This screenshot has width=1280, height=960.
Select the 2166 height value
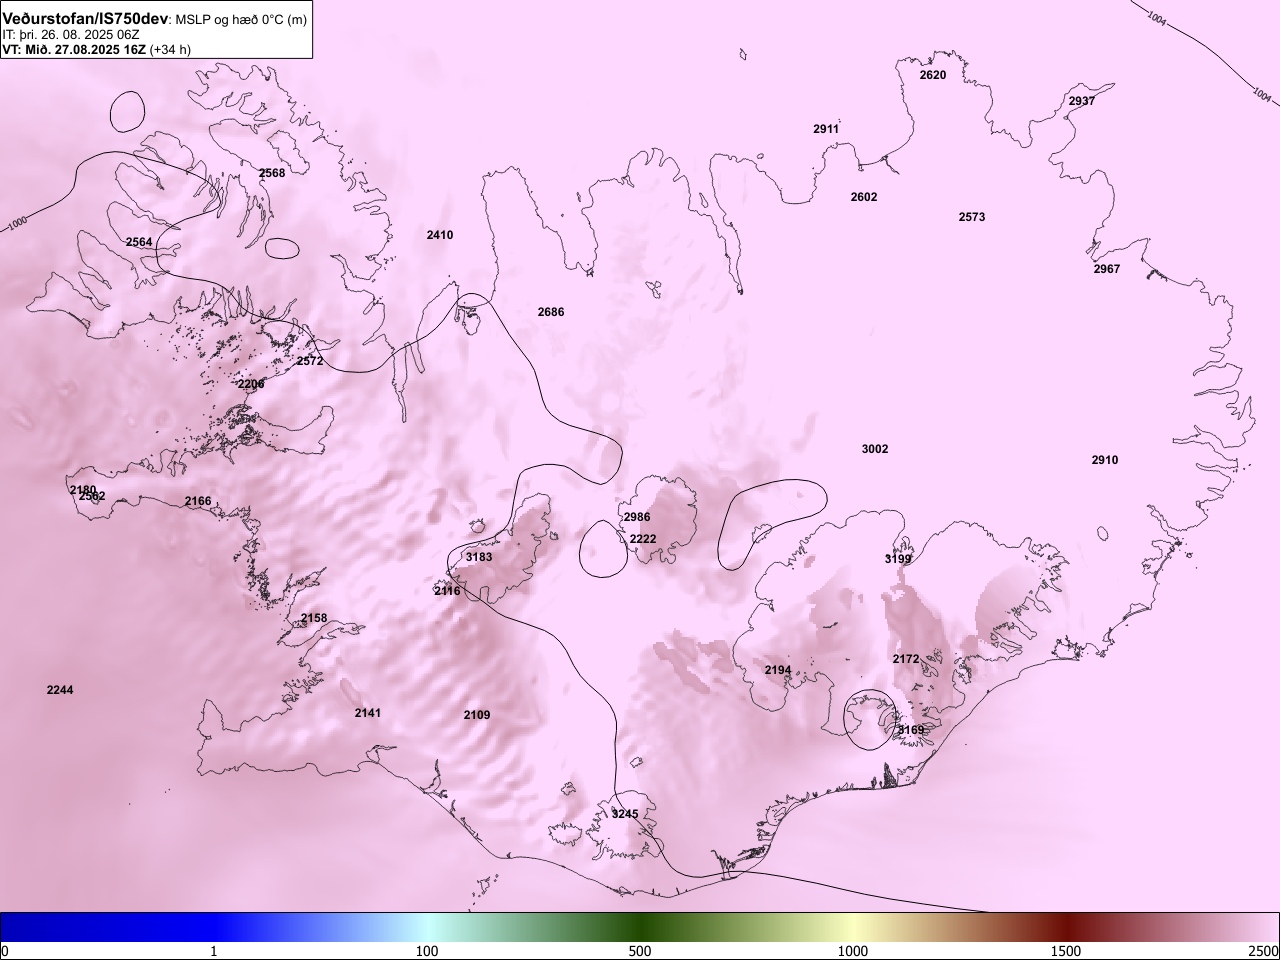(x=198, y=501)
